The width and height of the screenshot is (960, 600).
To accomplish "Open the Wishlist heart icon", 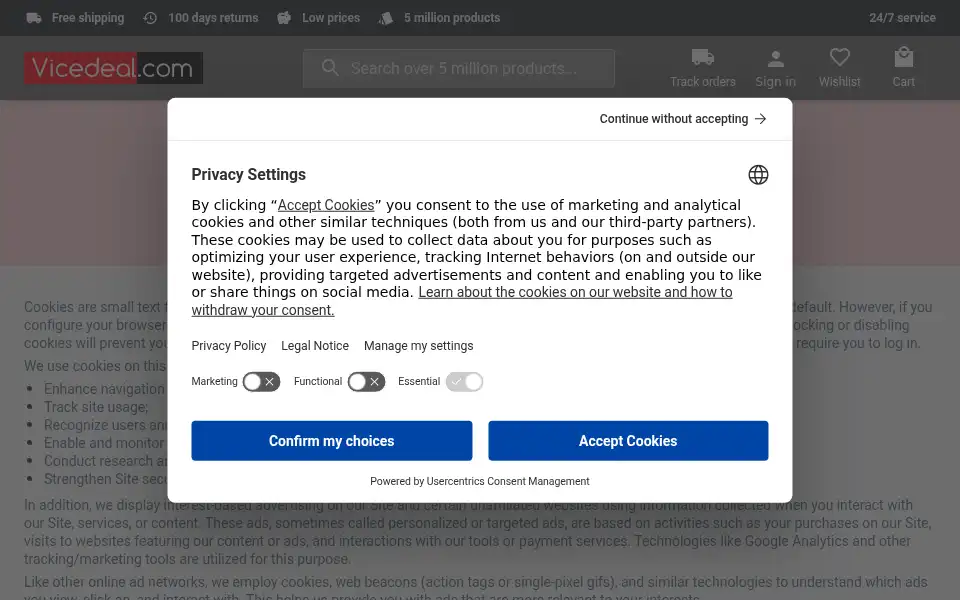I will point(839,58).
